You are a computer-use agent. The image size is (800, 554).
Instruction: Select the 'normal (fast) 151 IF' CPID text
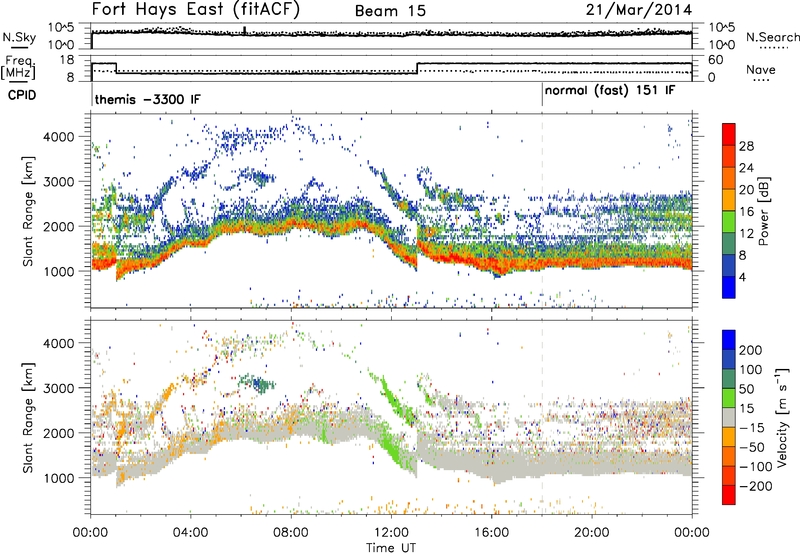coord(610,91)
